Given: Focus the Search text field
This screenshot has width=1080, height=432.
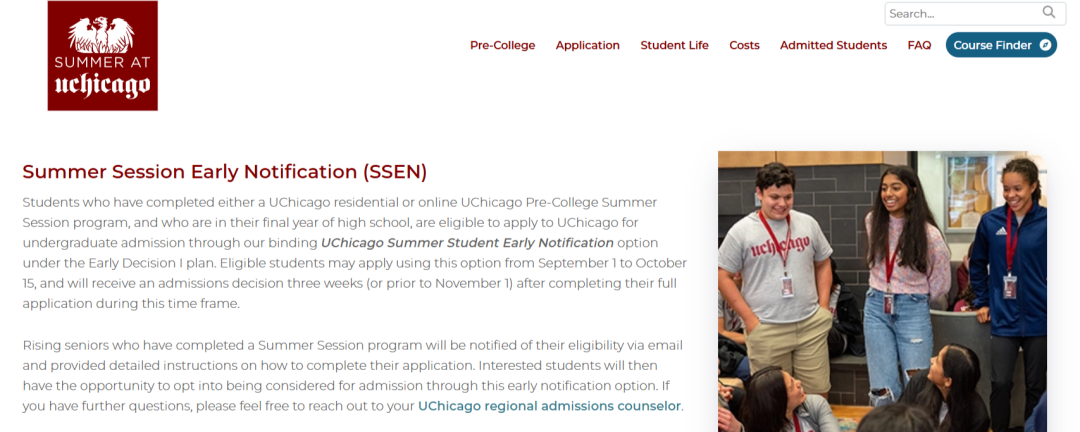Looking at the screenshot, I should coord(960,14).
